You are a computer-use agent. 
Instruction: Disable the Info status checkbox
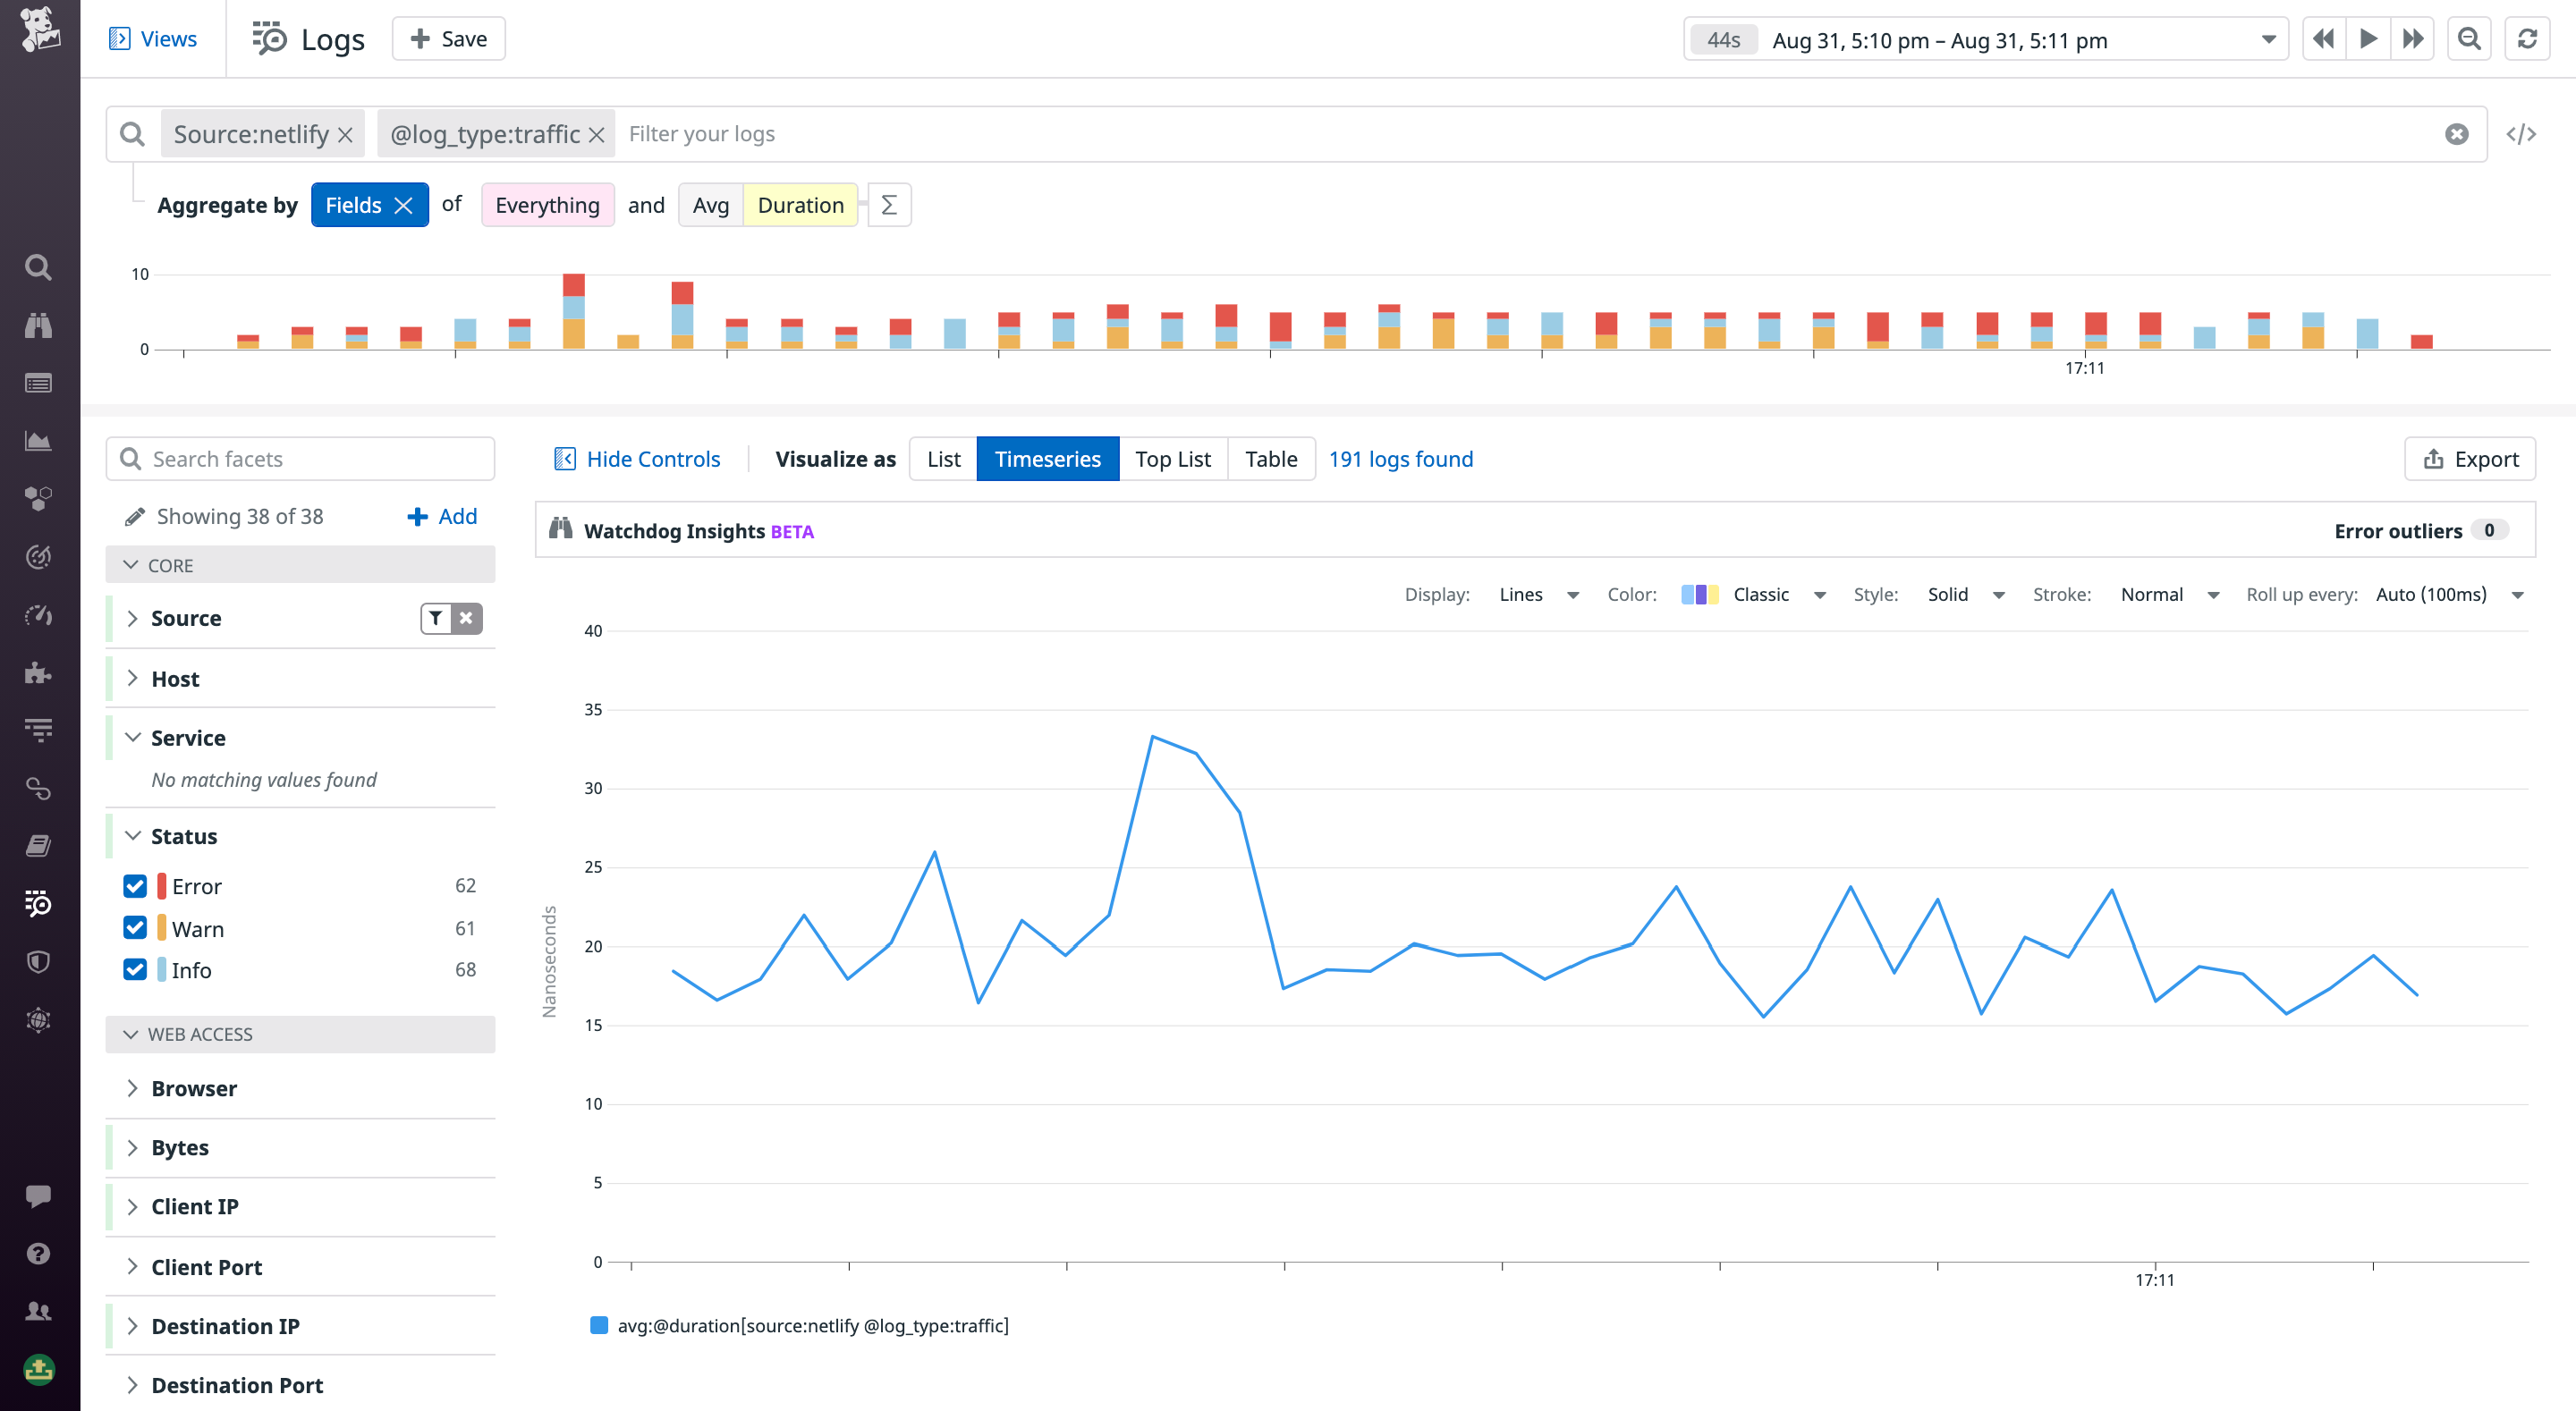[x=135, y=969]
